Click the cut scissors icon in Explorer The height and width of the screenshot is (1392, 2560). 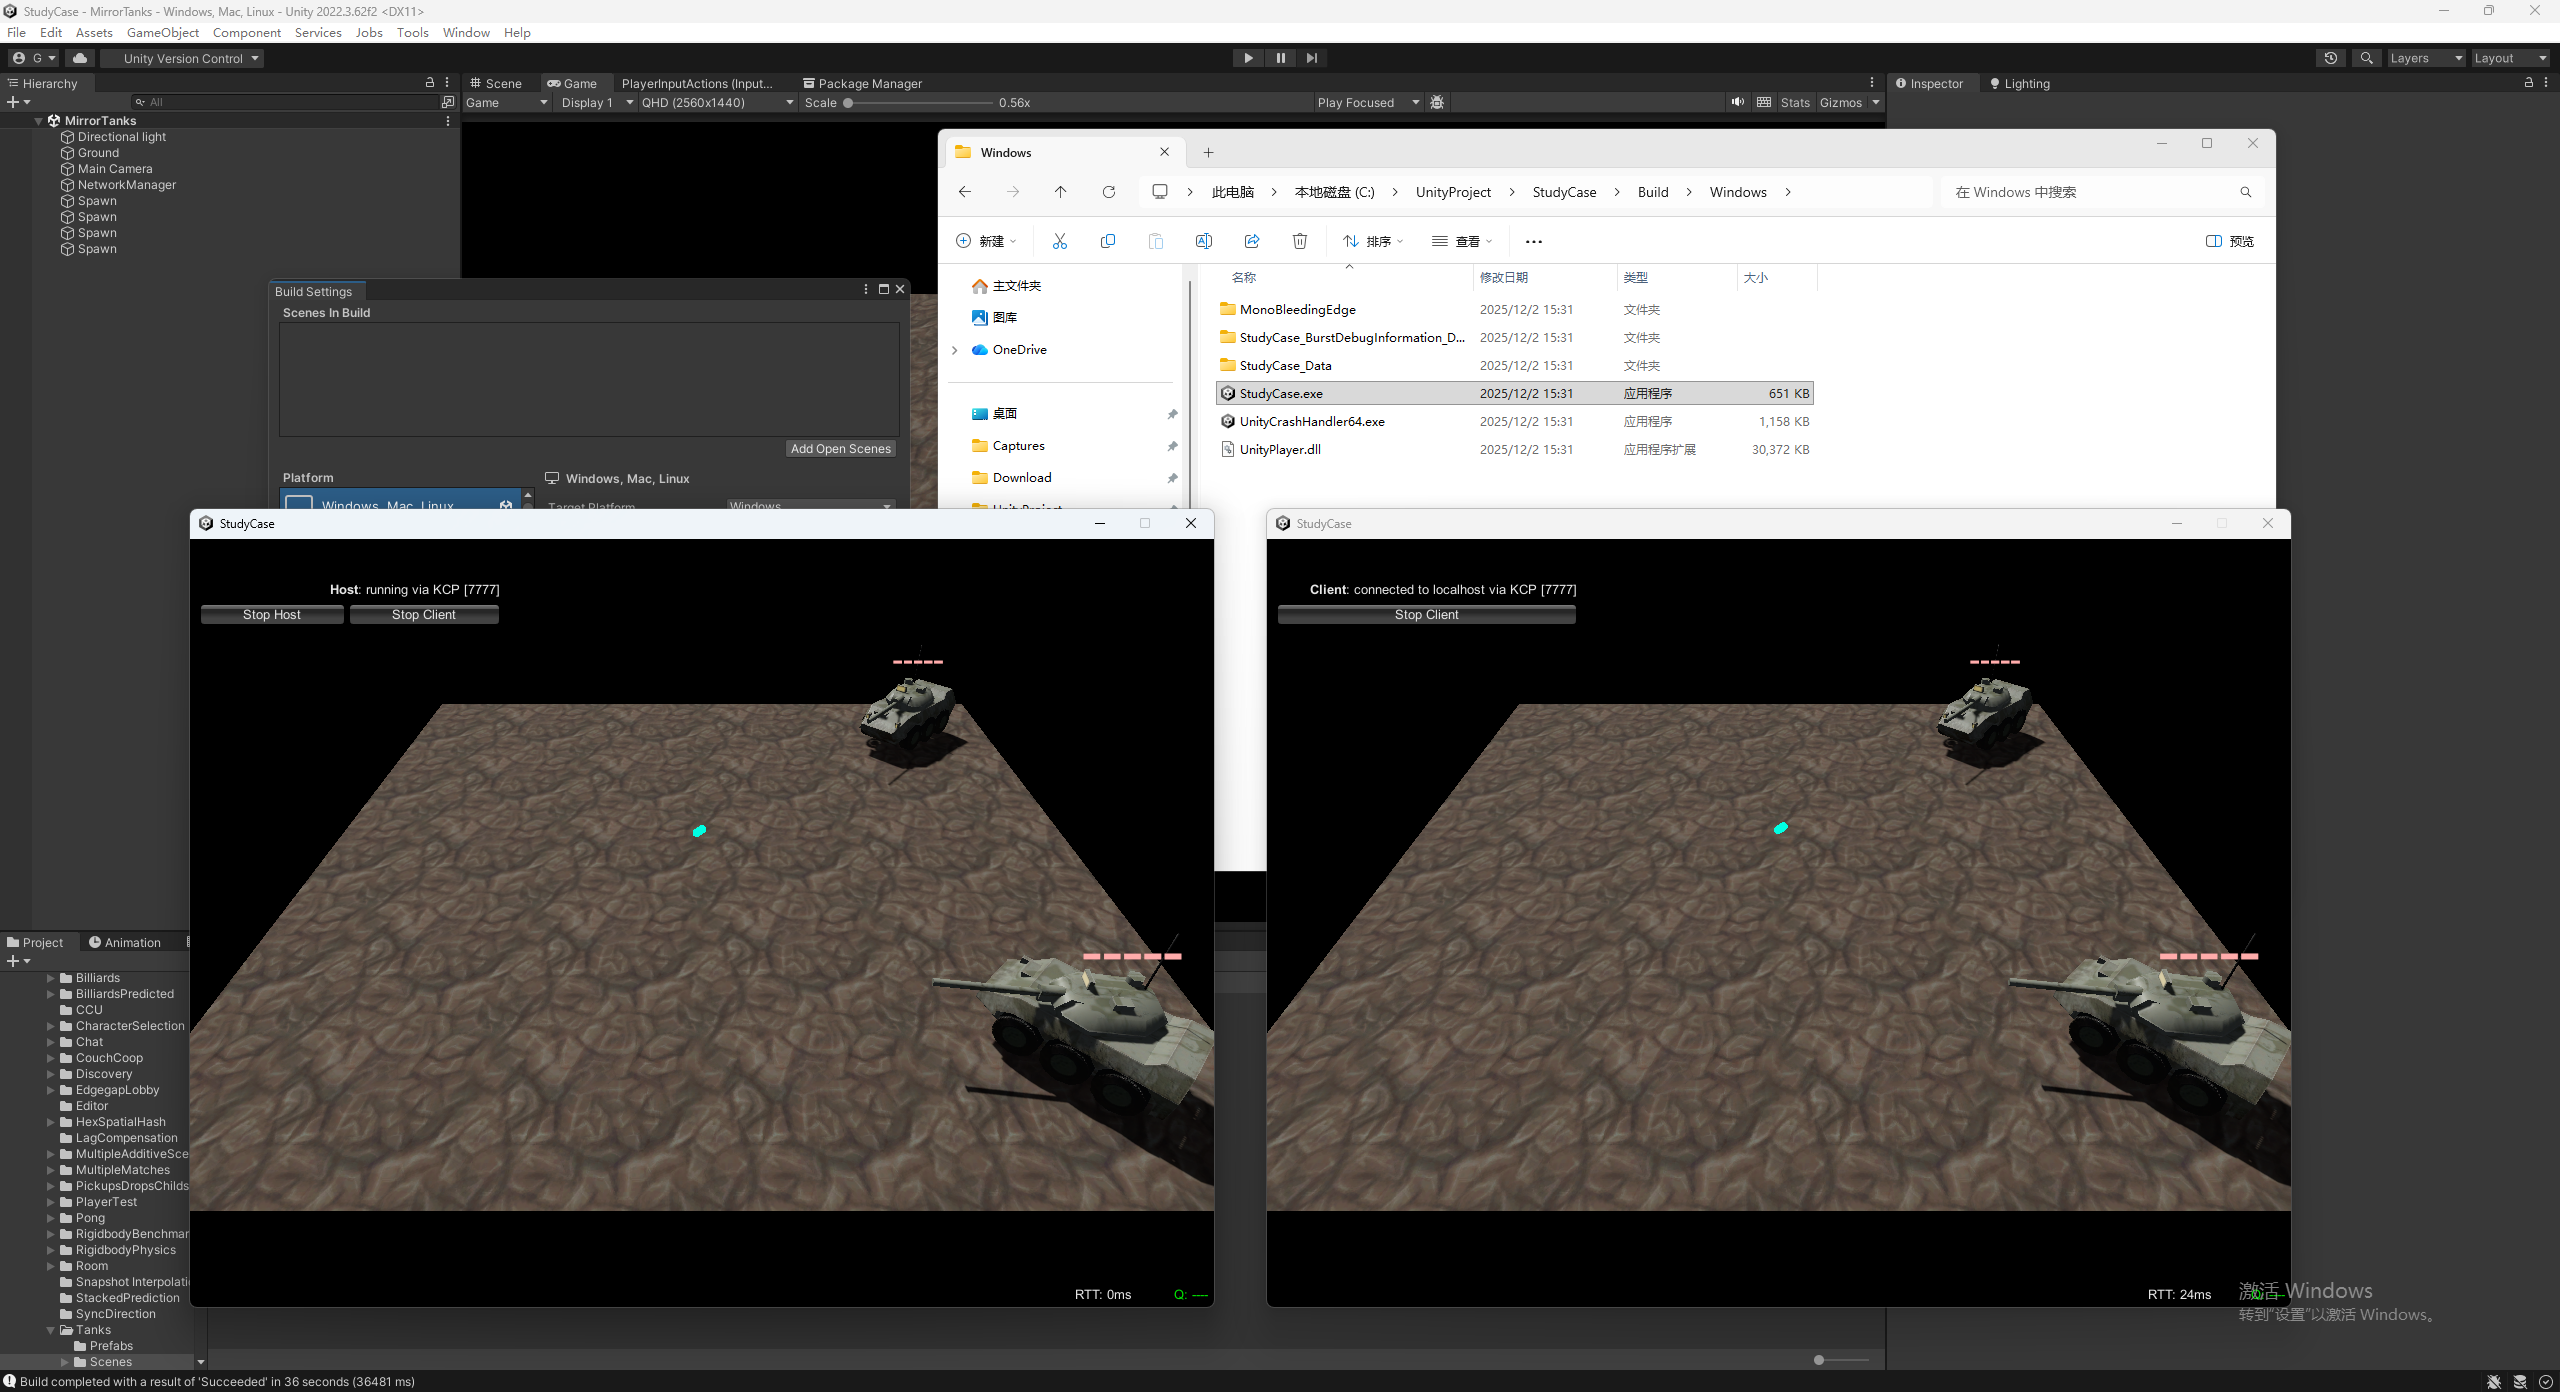(x=1059, y=241)
